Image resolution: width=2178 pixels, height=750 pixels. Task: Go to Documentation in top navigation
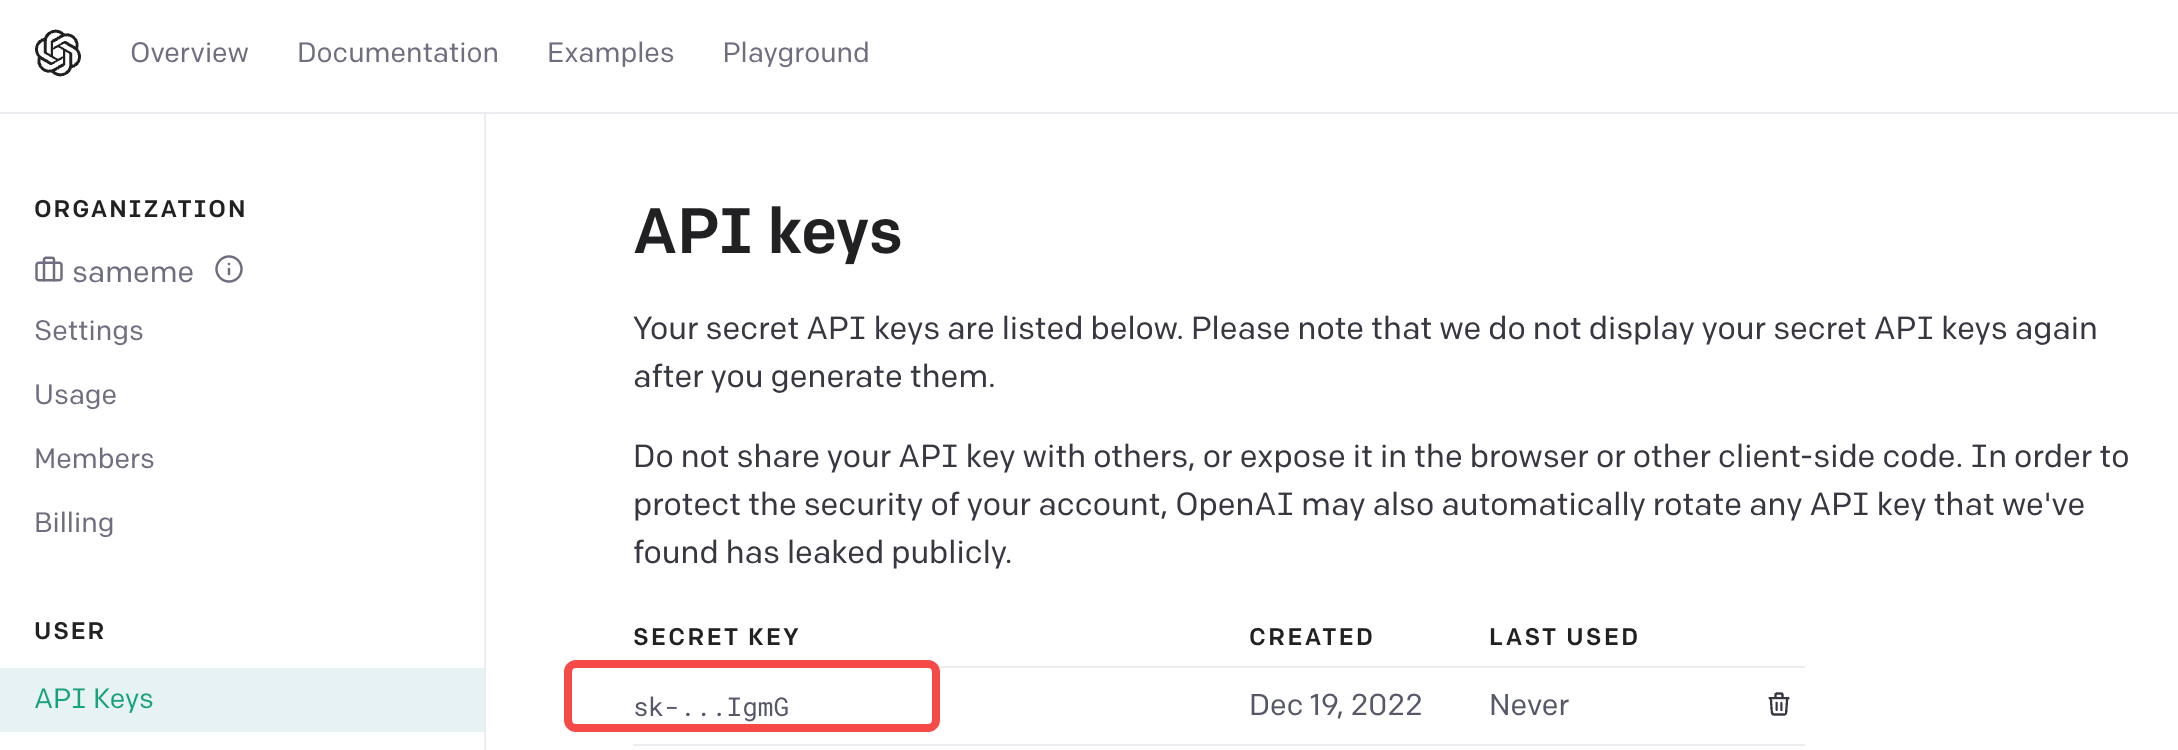click(398, 53)
